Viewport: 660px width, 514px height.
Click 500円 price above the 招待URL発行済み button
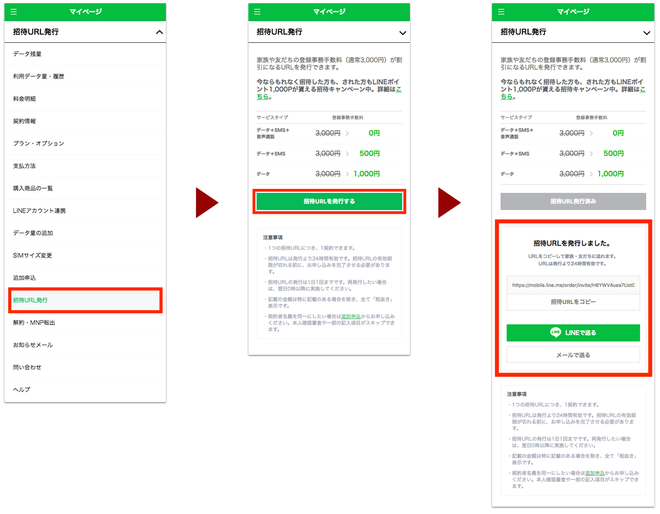pyautogui.click(x=613, y=153)
